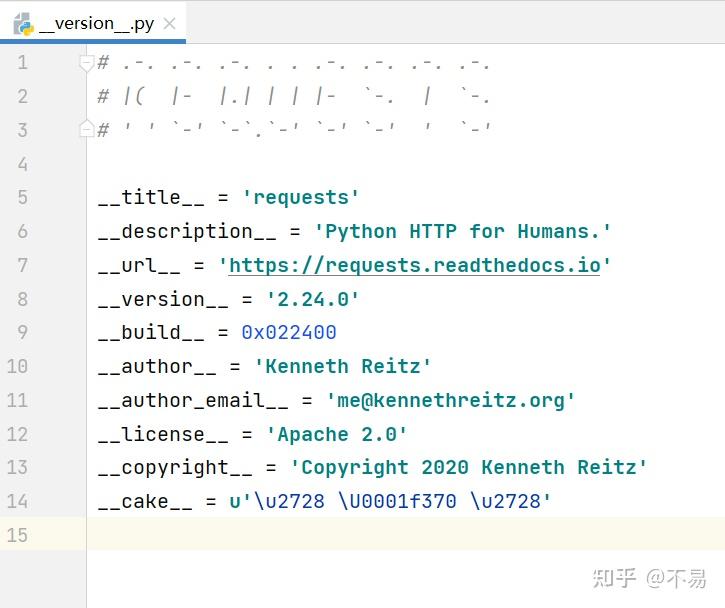Click line number 12 in the gutter
The width and height of the screenshot is (725, 608).
click(x=17, y=434)
